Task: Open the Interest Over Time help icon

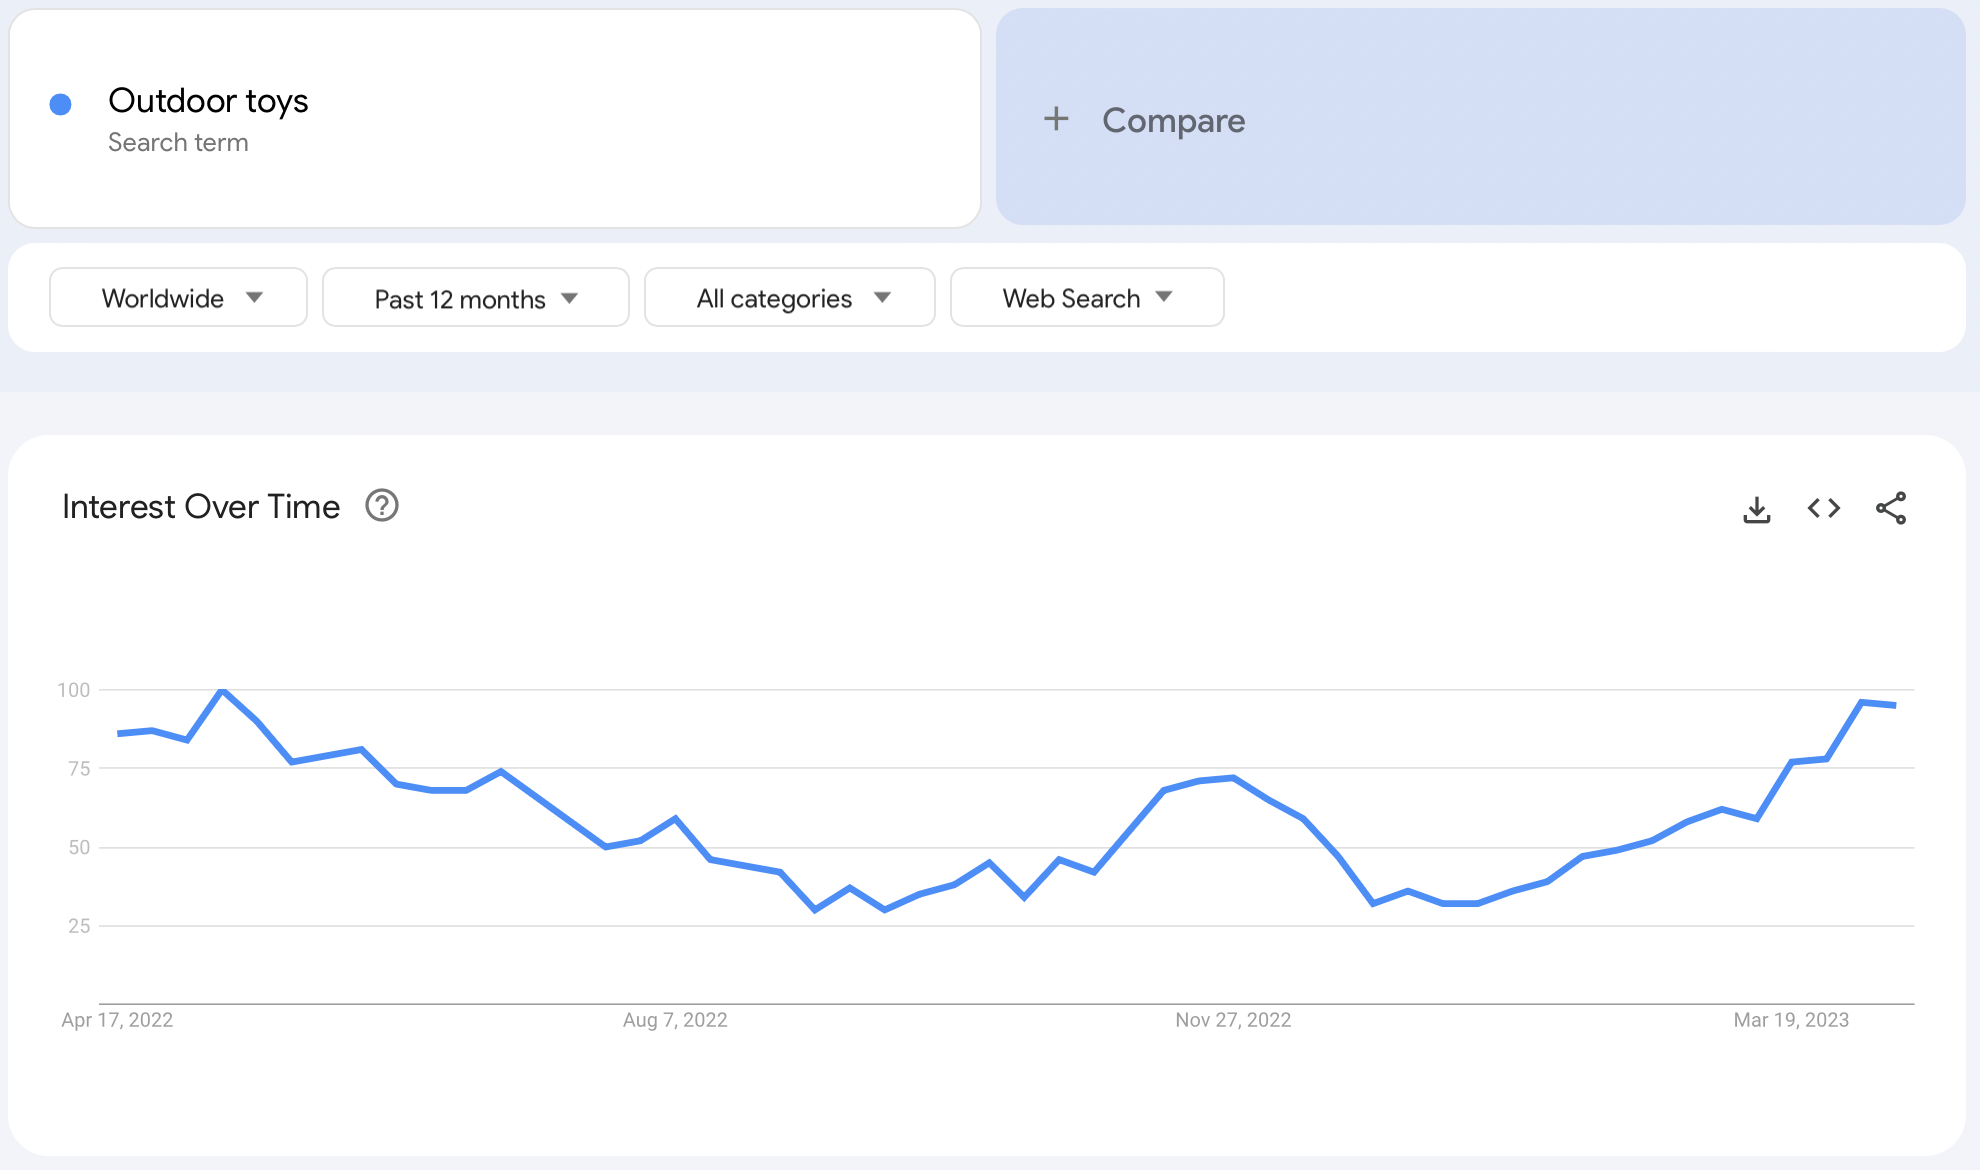Action: pos(381,506)
